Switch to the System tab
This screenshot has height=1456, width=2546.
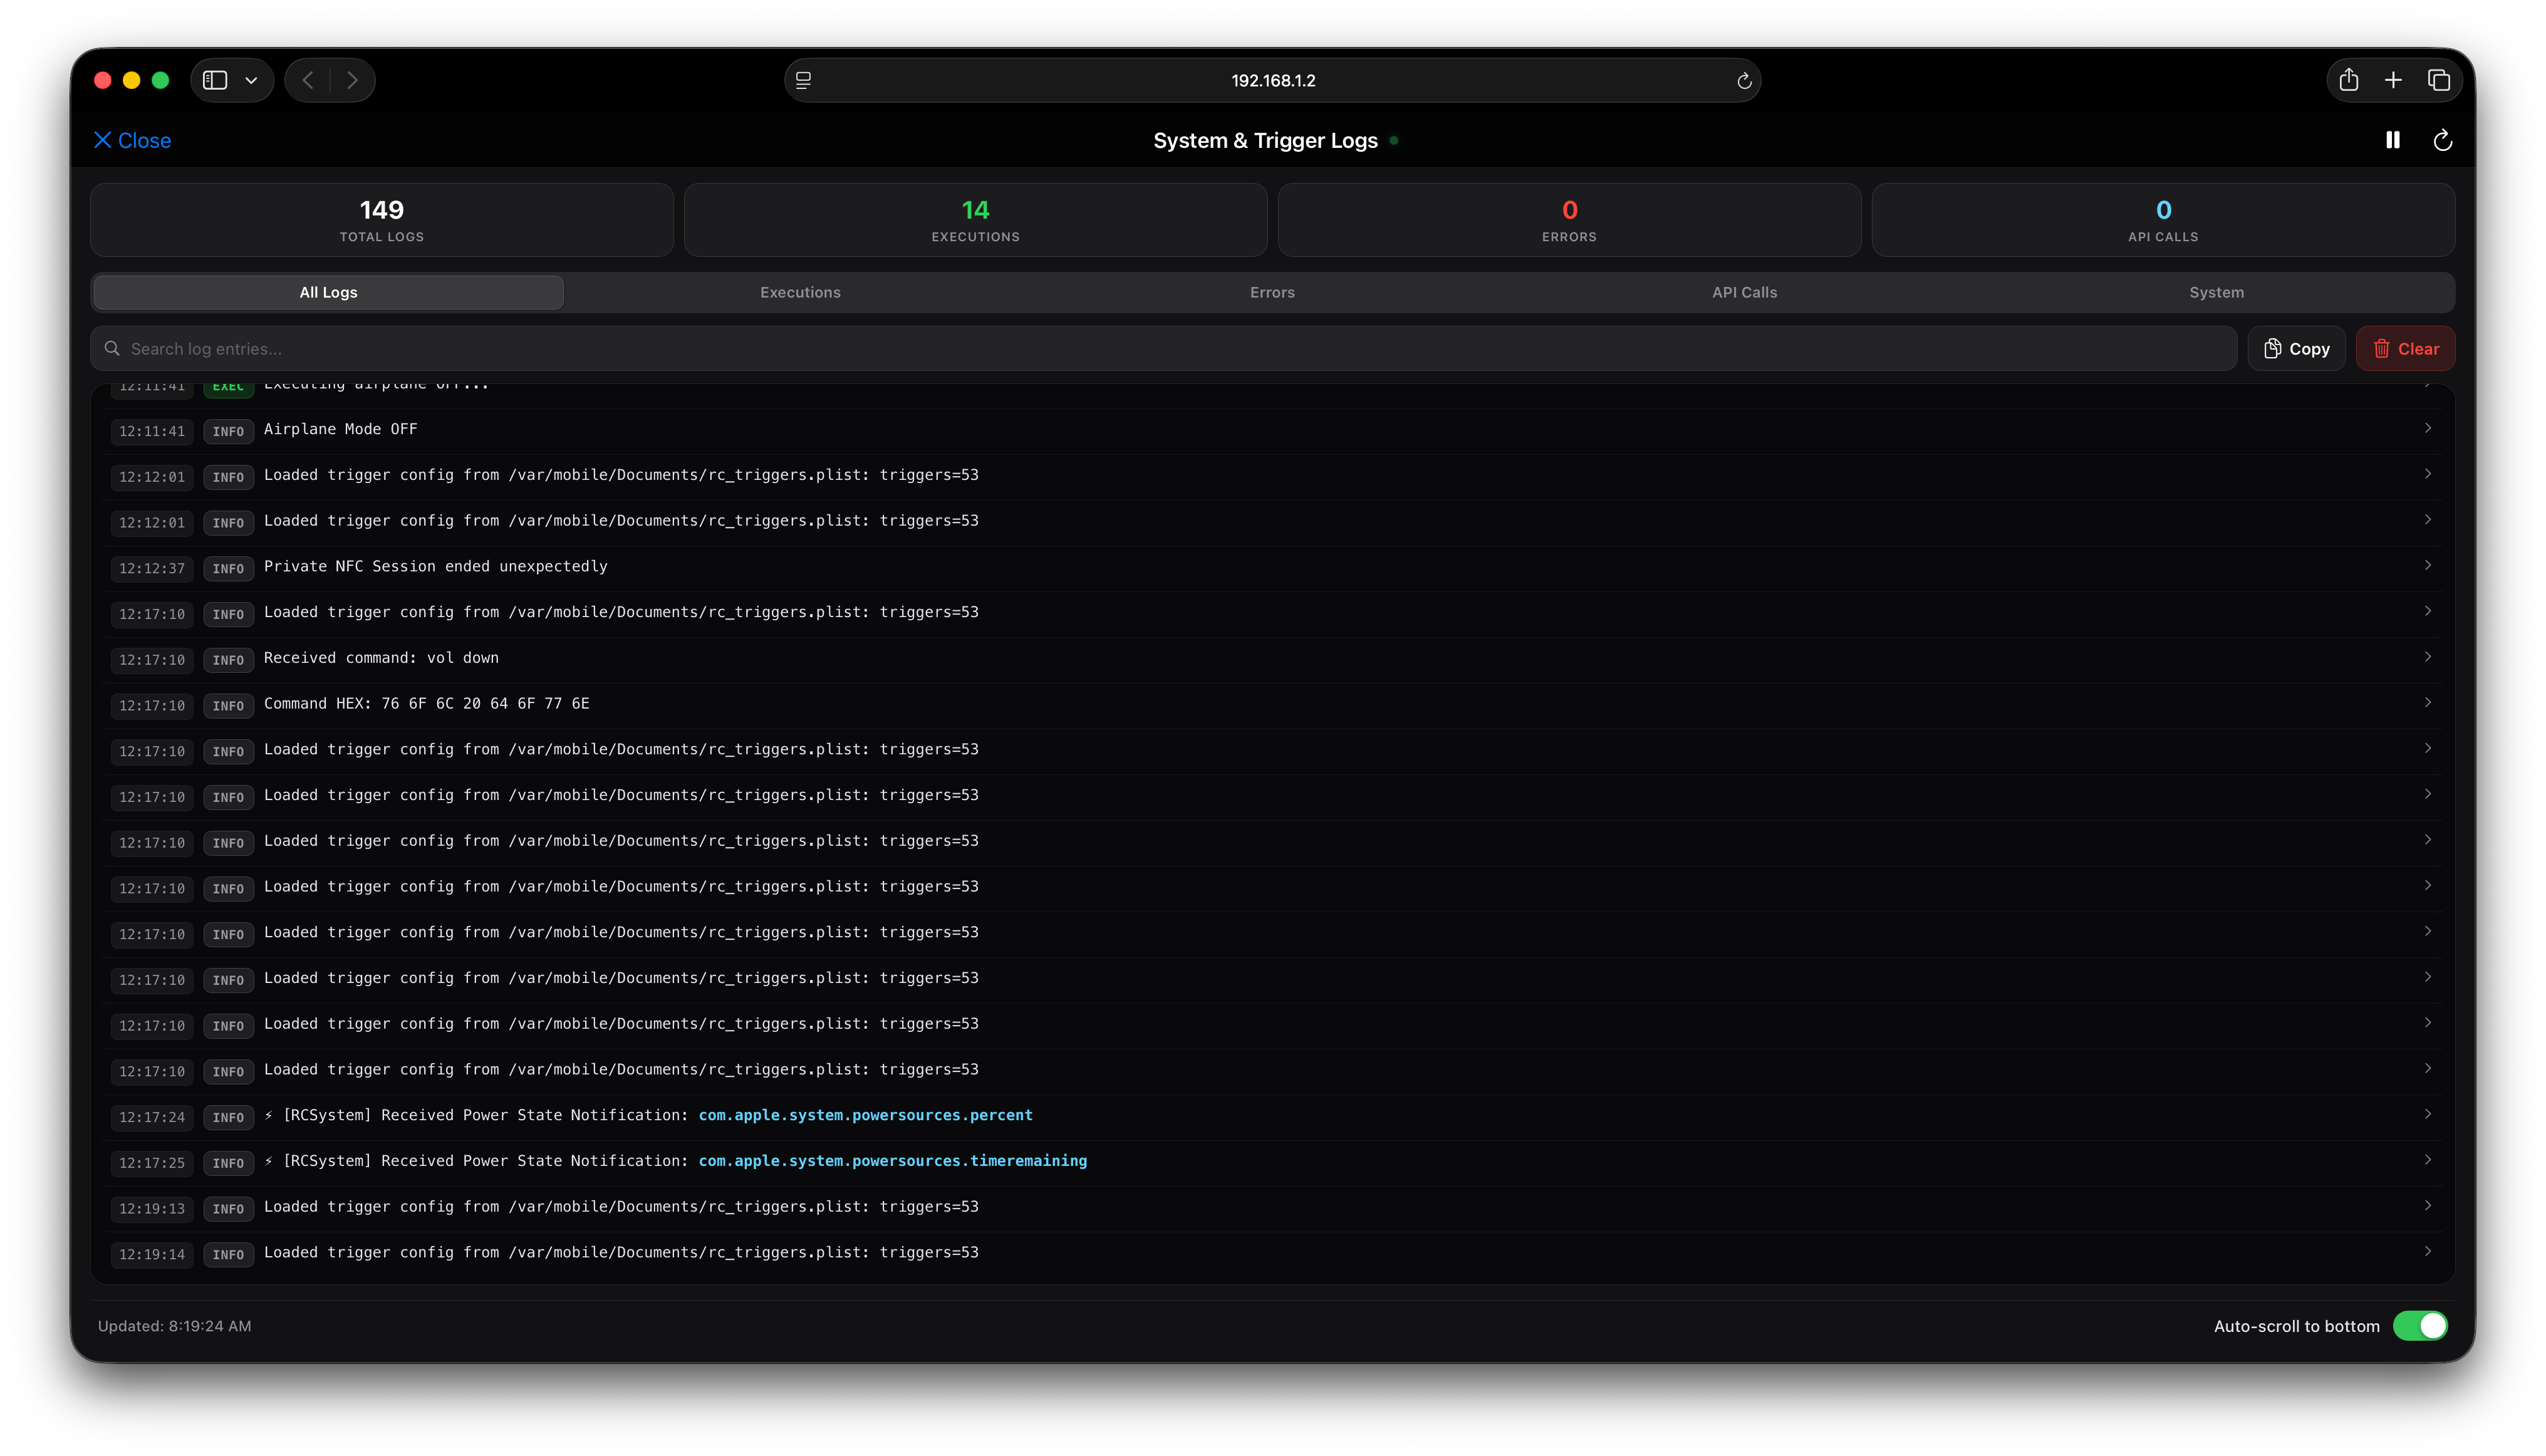(2216, 292)
